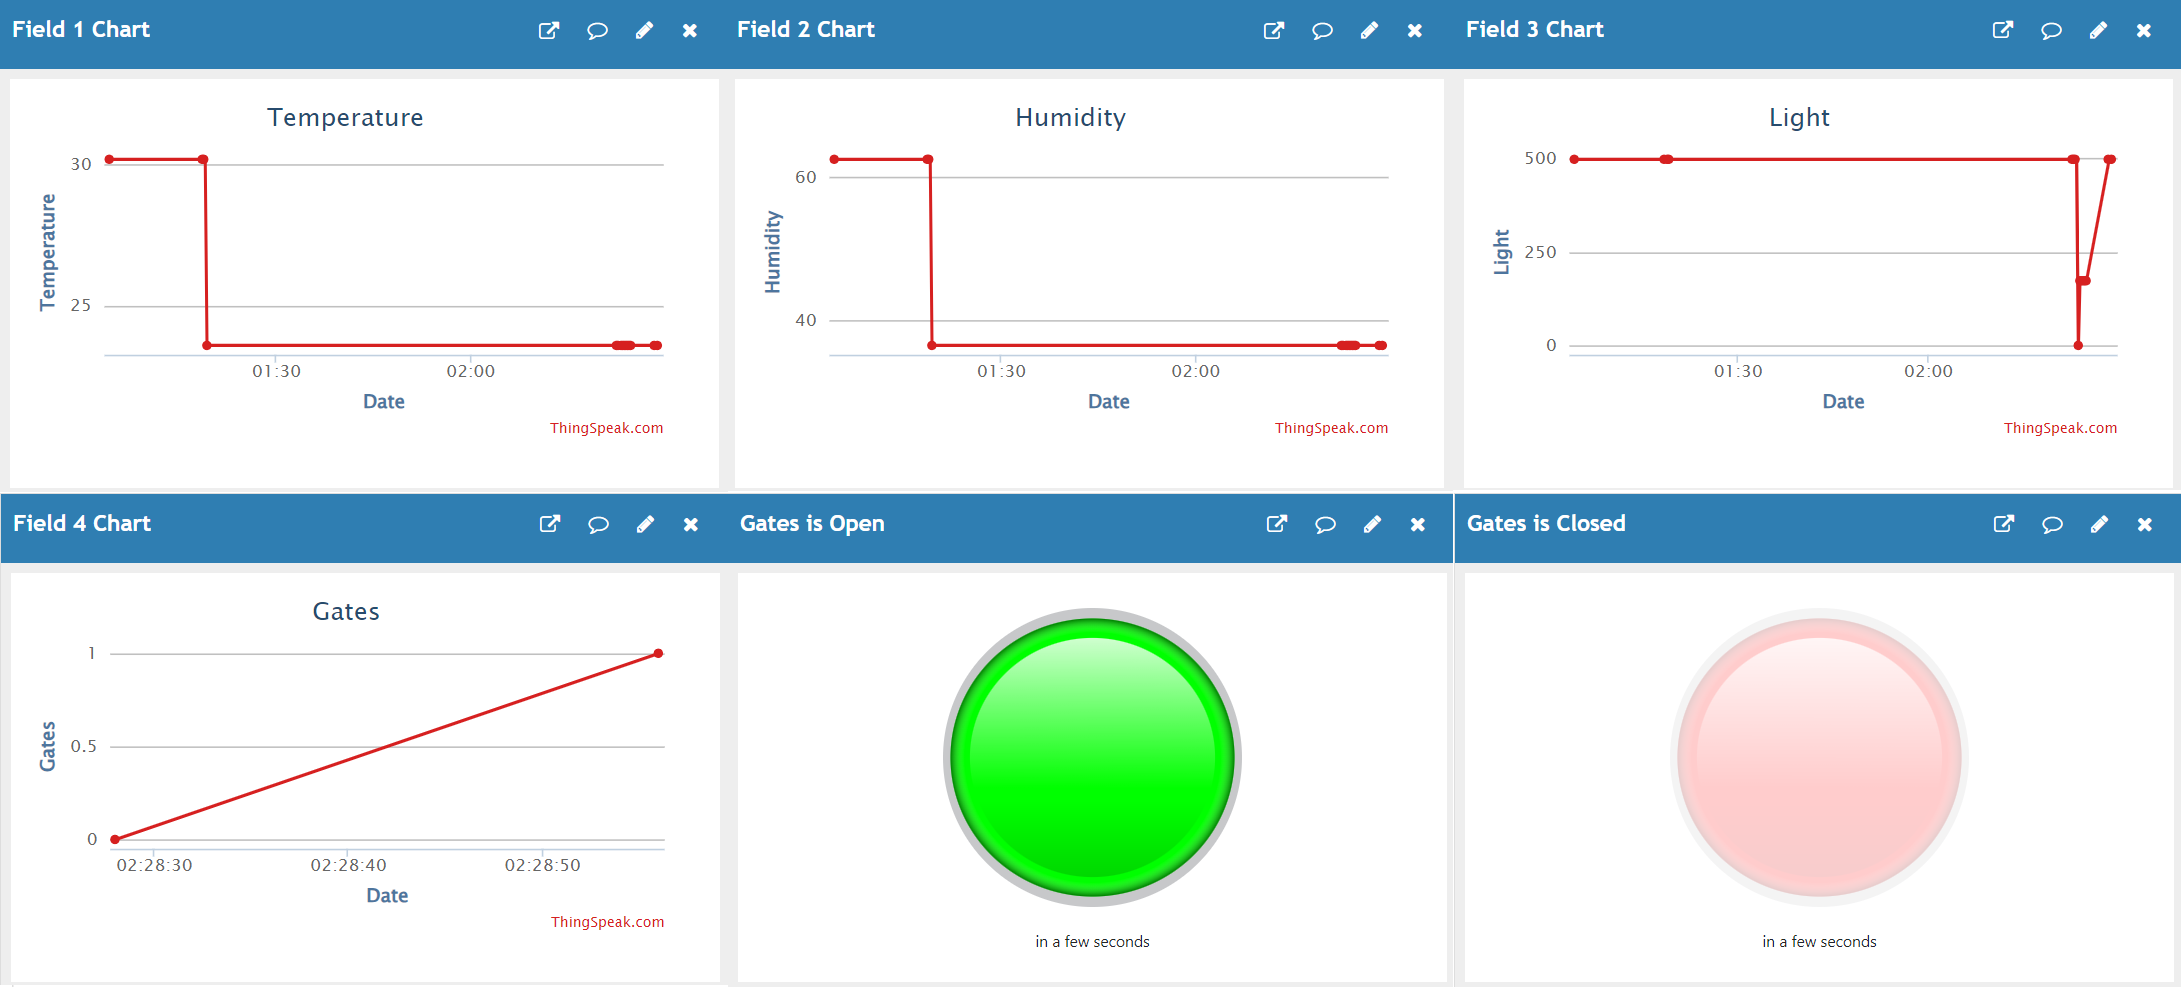This screenshot has width=2181, height=987.
Task: Click Field 3 Chart header title
Action: click(x=1535, y=30)
